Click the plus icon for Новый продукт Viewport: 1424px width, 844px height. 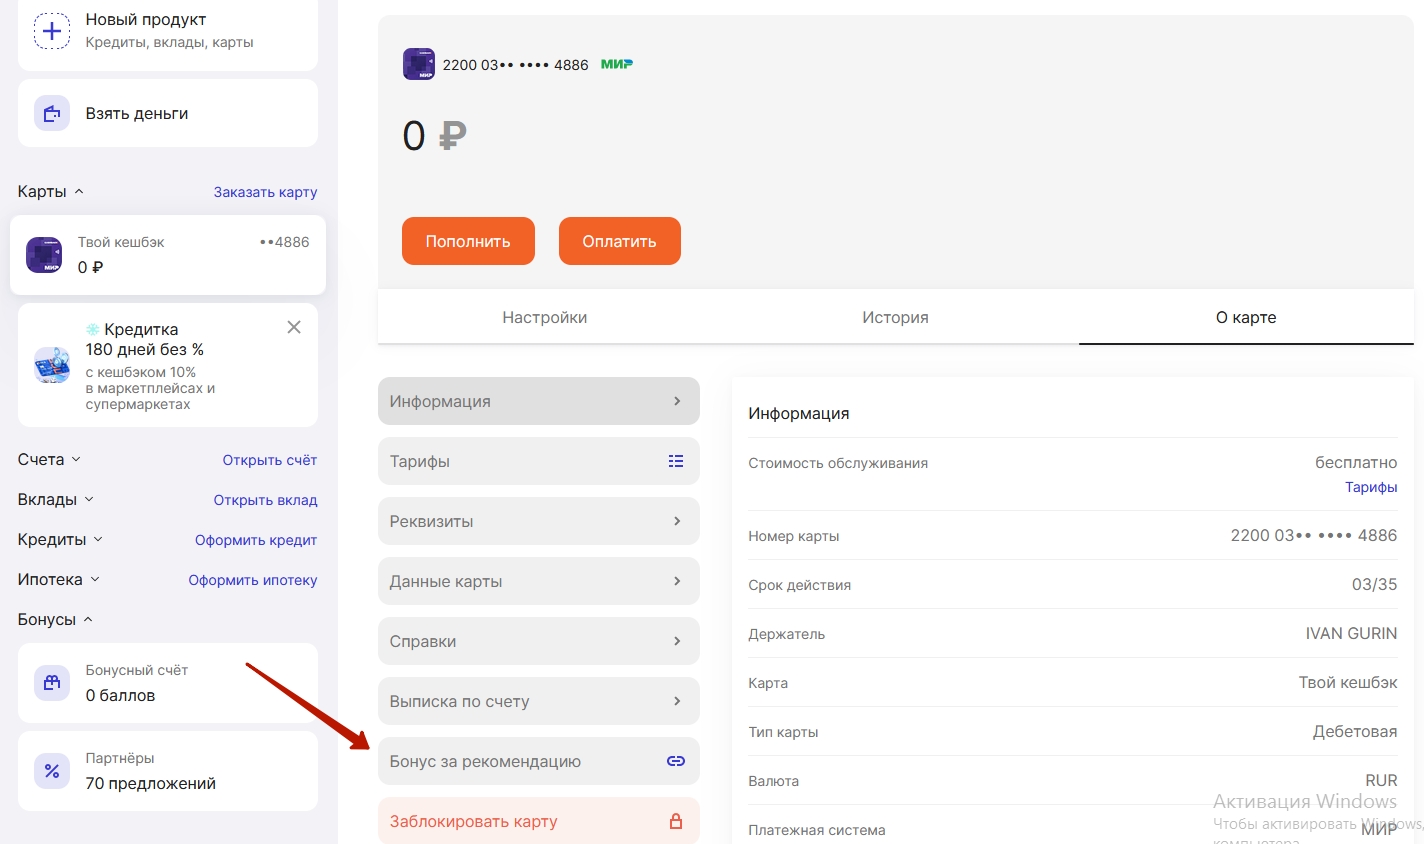[x=52, y=31]
